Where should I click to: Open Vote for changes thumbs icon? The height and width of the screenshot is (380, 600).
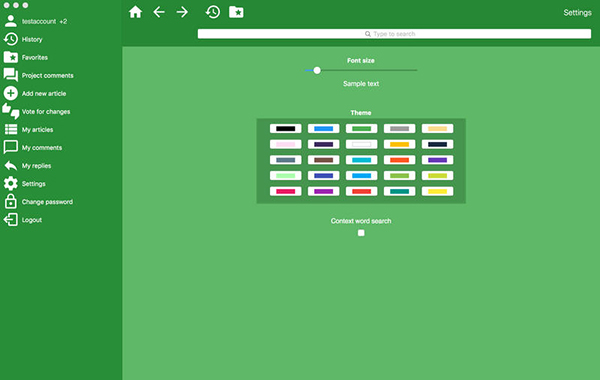(11, 111)
